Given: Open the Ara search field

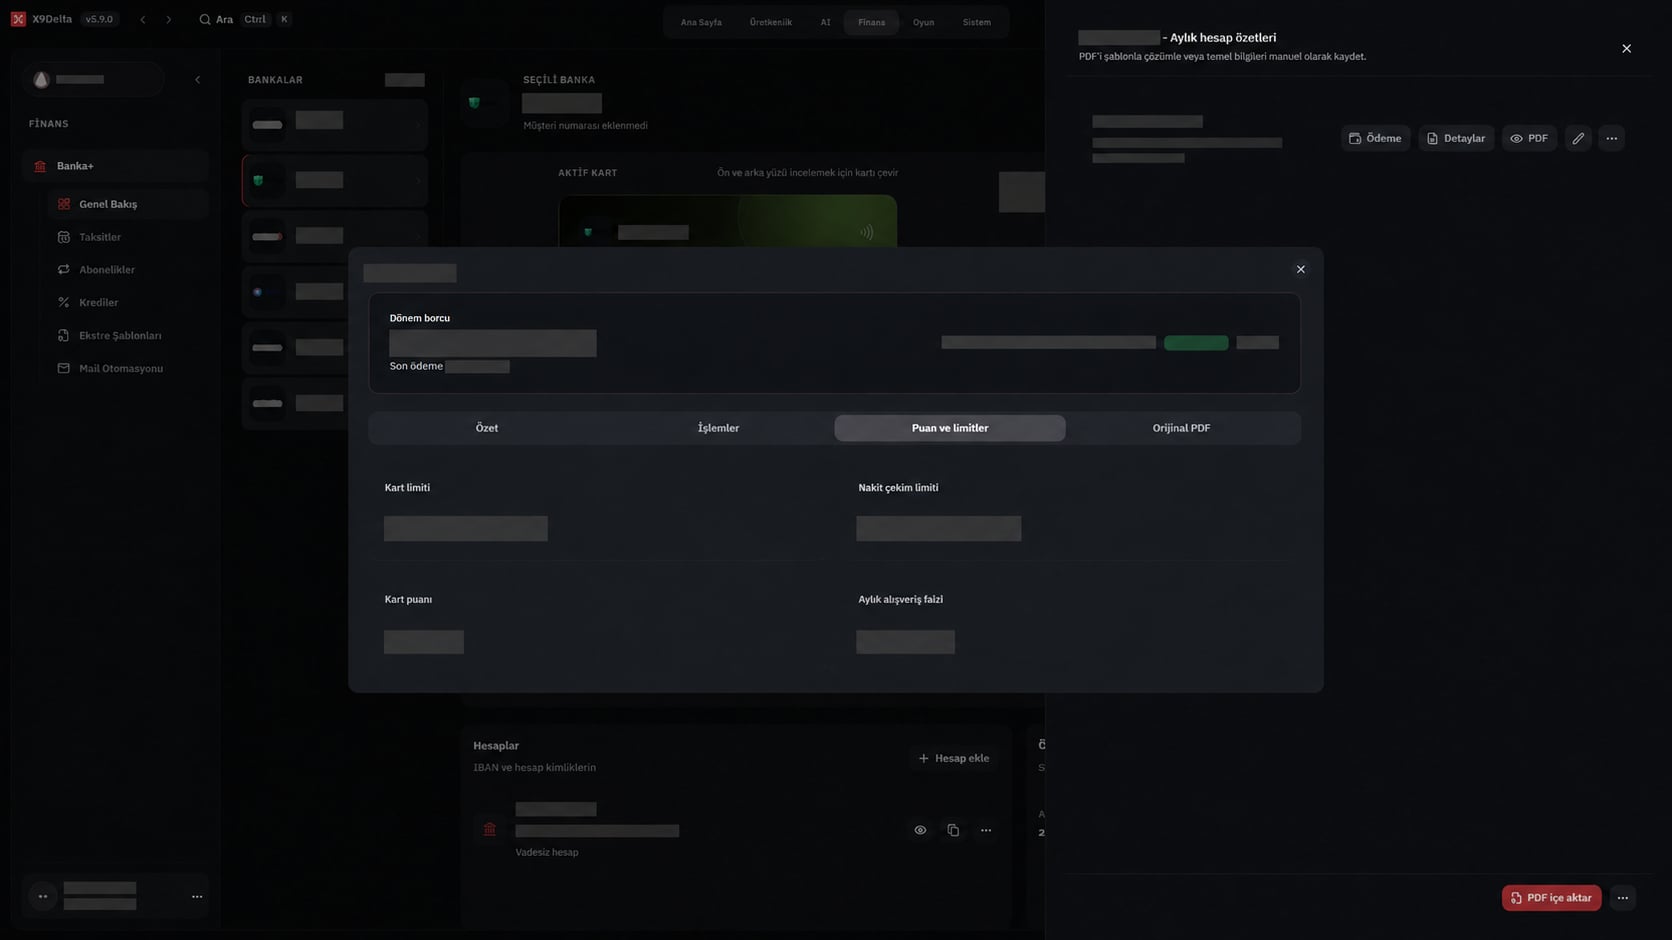Looking at the screenshot, I should [245, 19].
